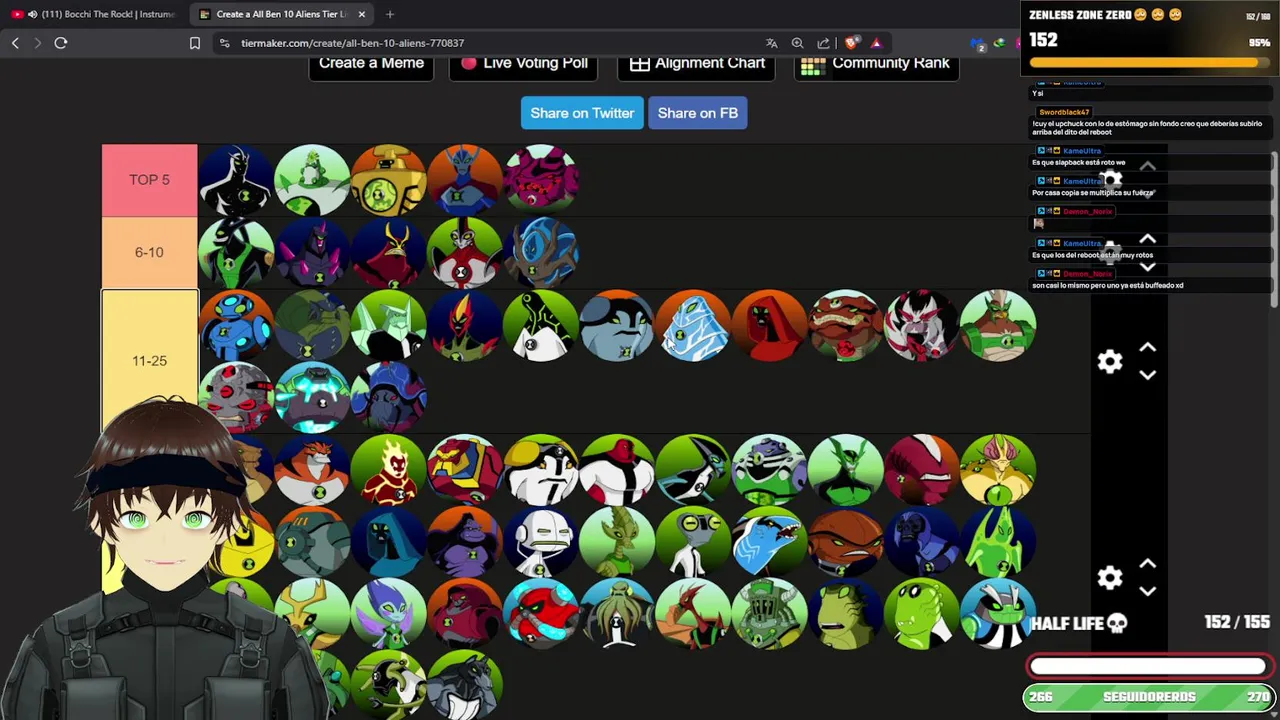Select the purple gorilla alien thumbnail

(x=464, y=541)
